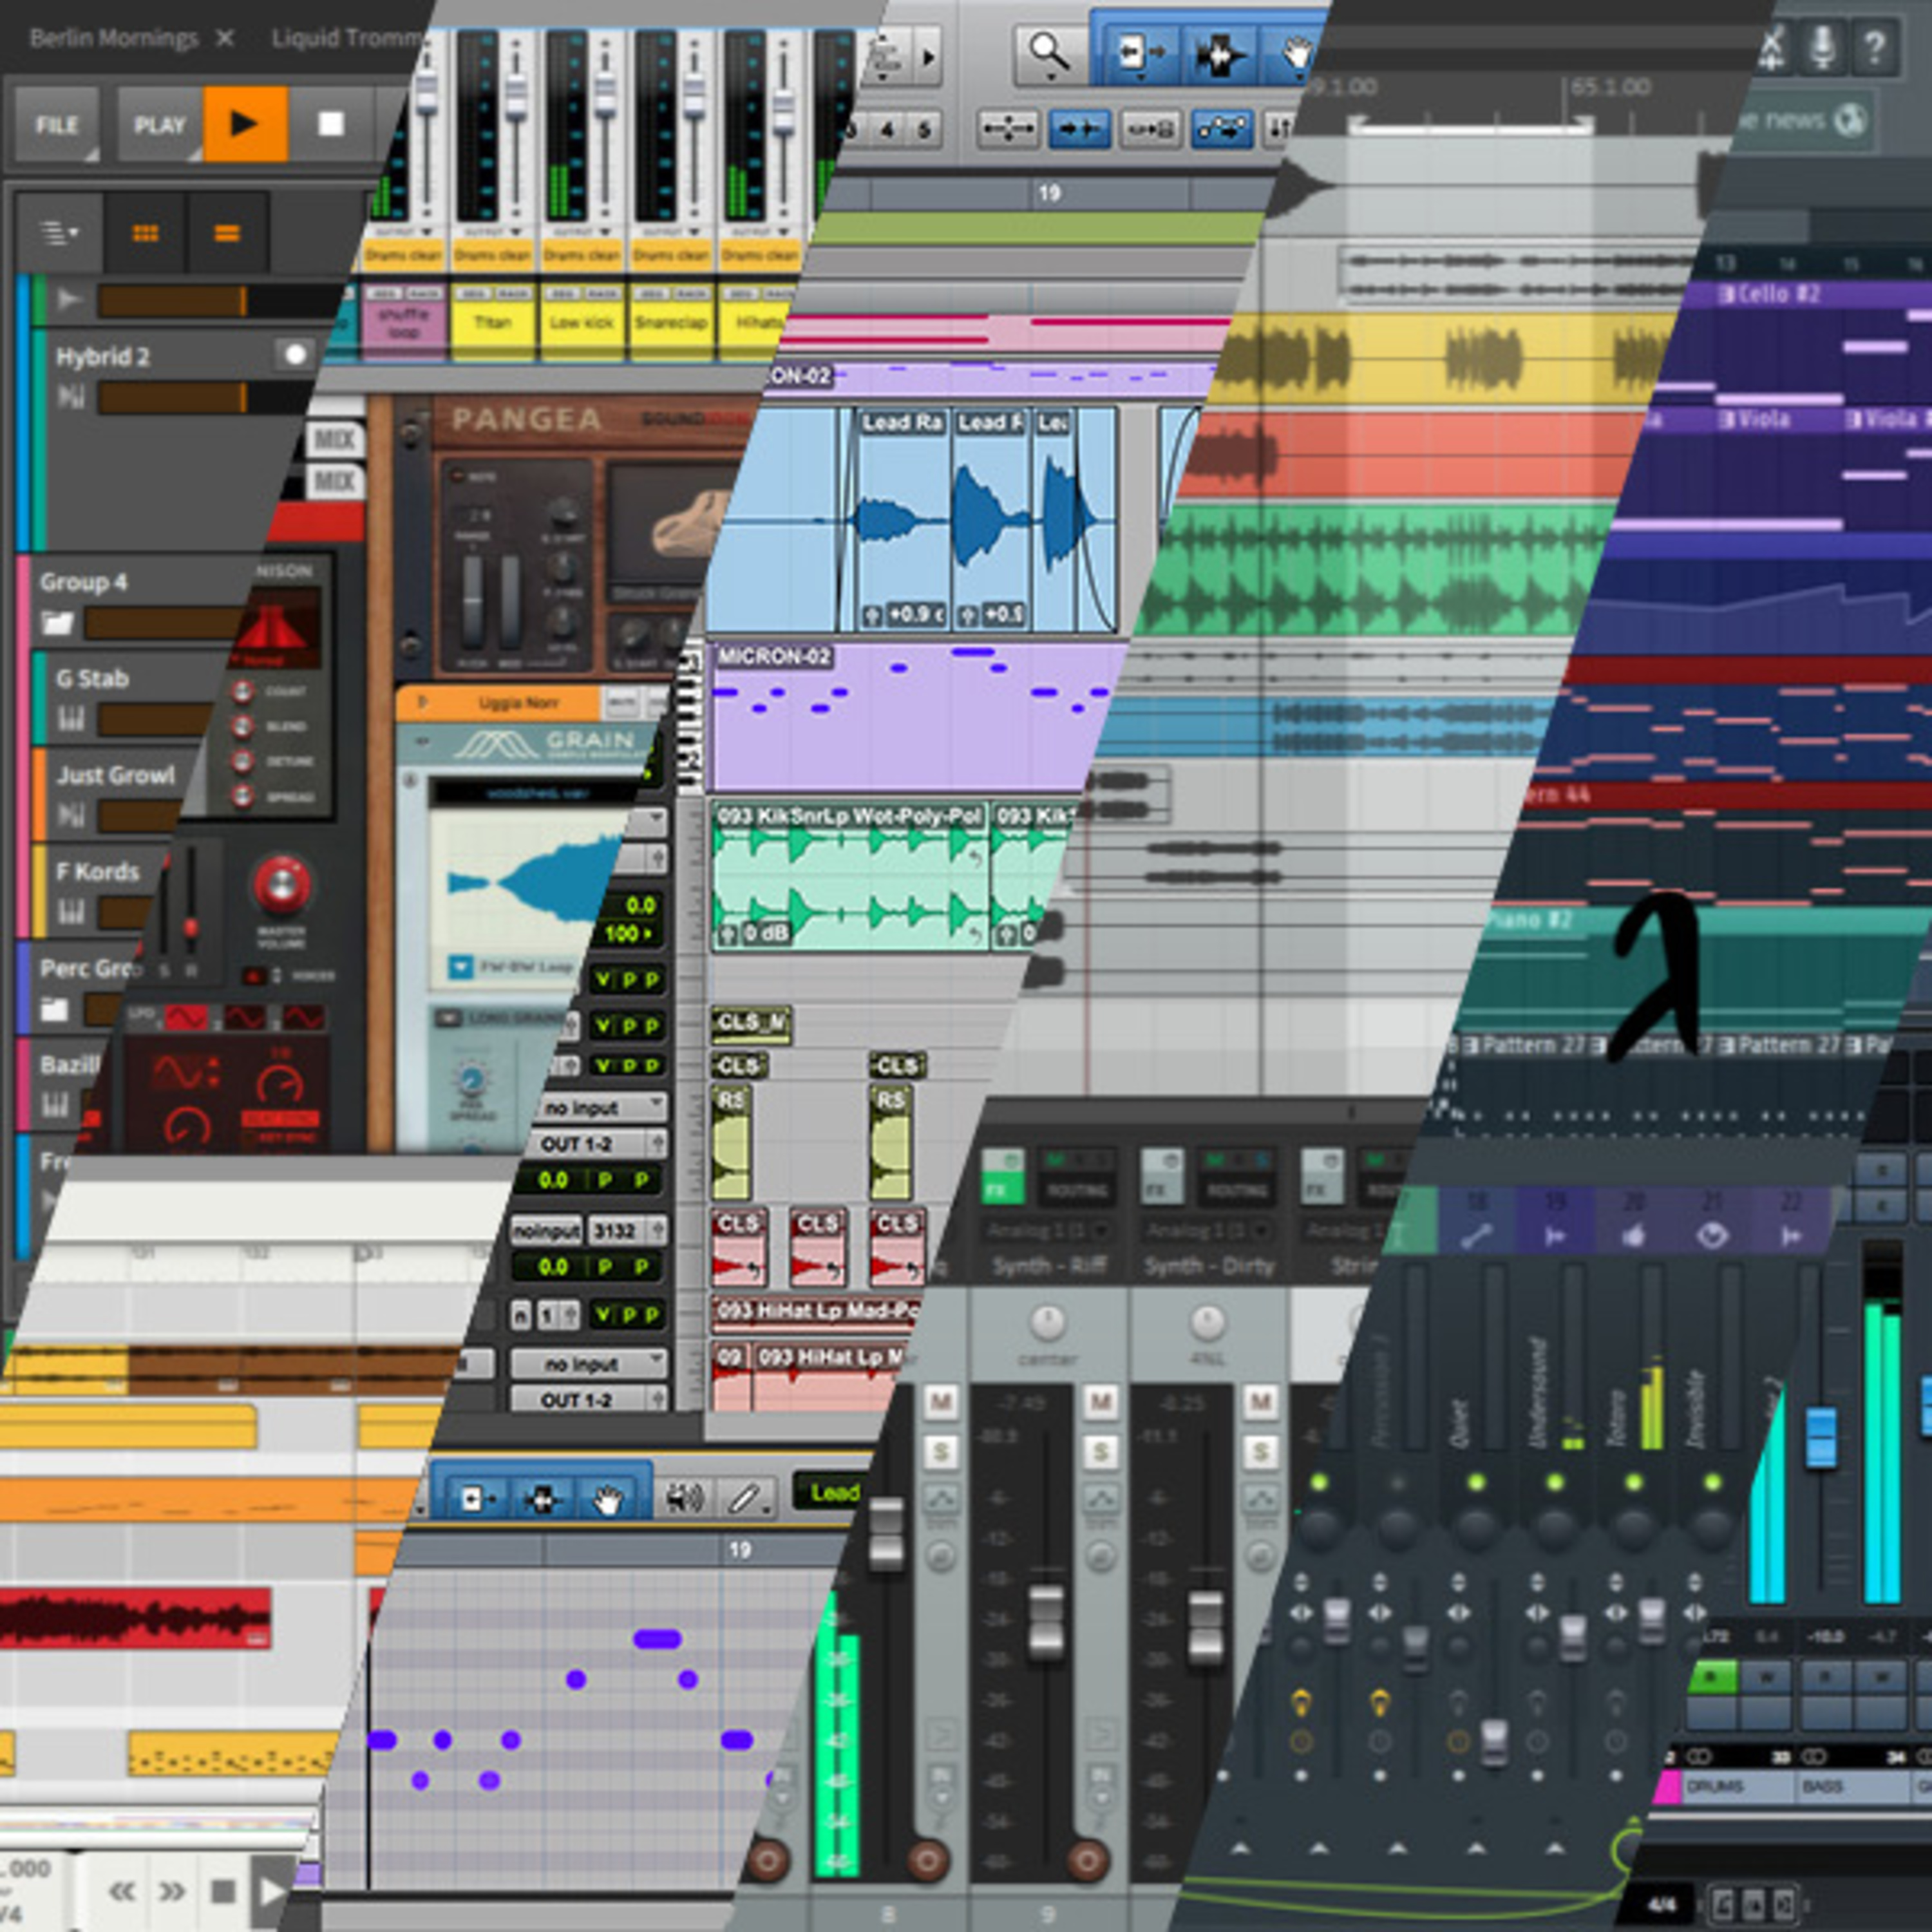This screenshot has height=1932, width=1932.
Task: Show the clip launcher with the orange grid icon
Action: point(145,233)
